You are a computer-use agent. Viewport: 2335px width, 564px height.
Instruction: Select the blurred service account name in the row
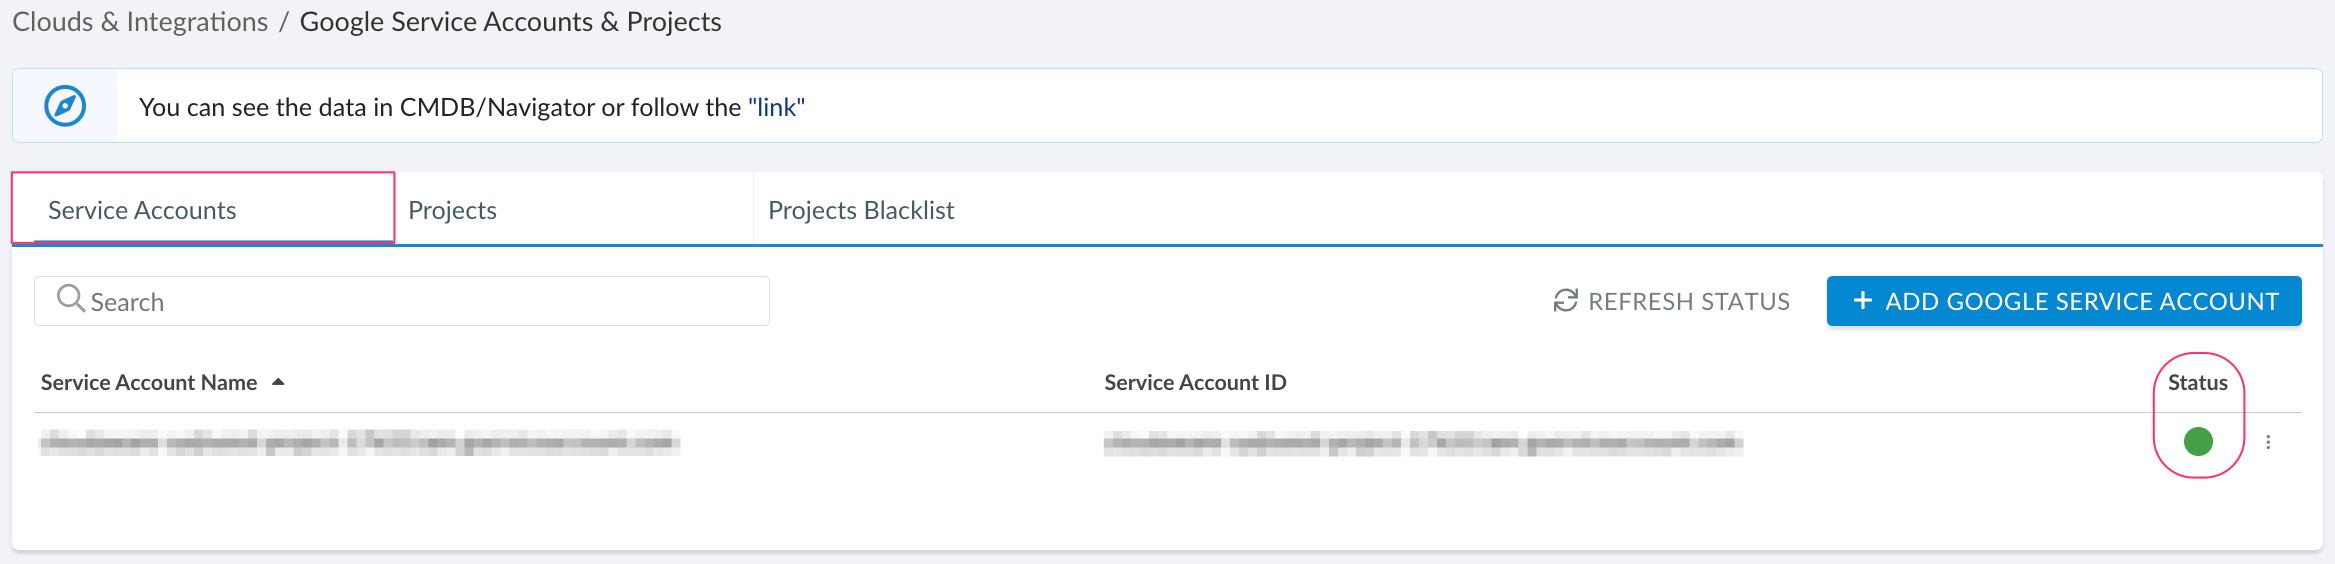click(360, 442)
